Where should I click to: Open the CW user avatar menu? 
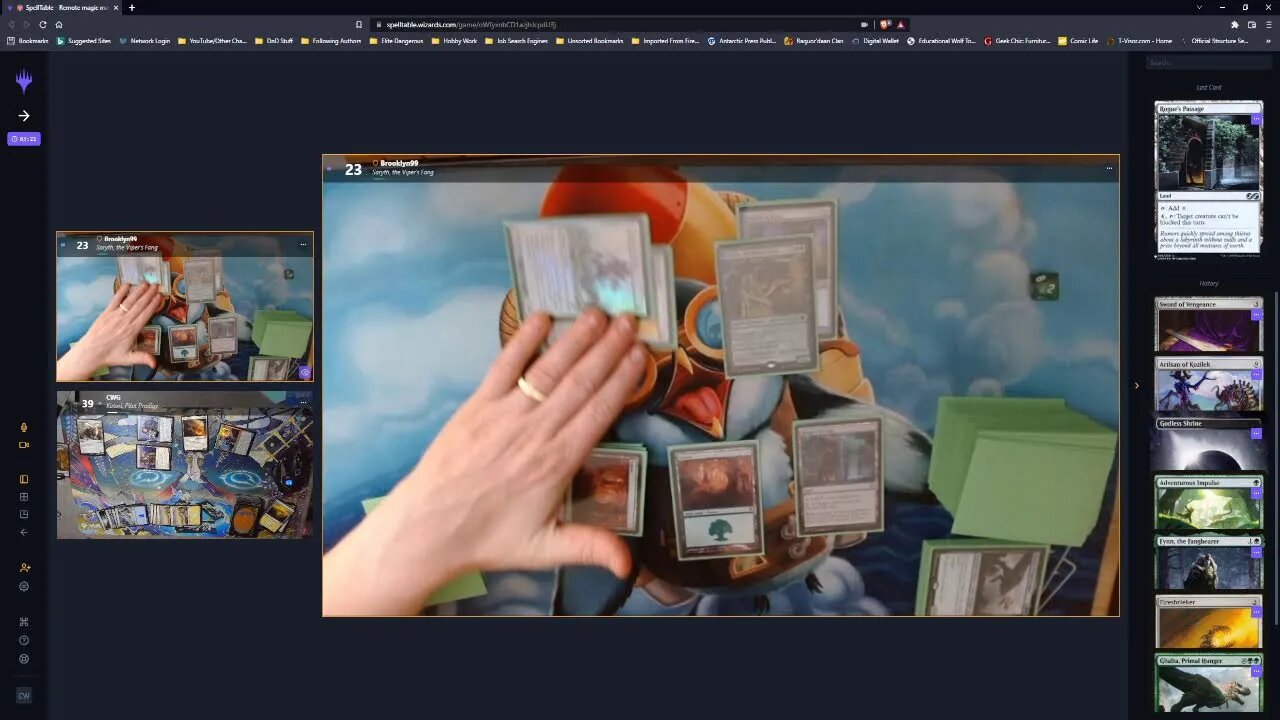(24, 695)
